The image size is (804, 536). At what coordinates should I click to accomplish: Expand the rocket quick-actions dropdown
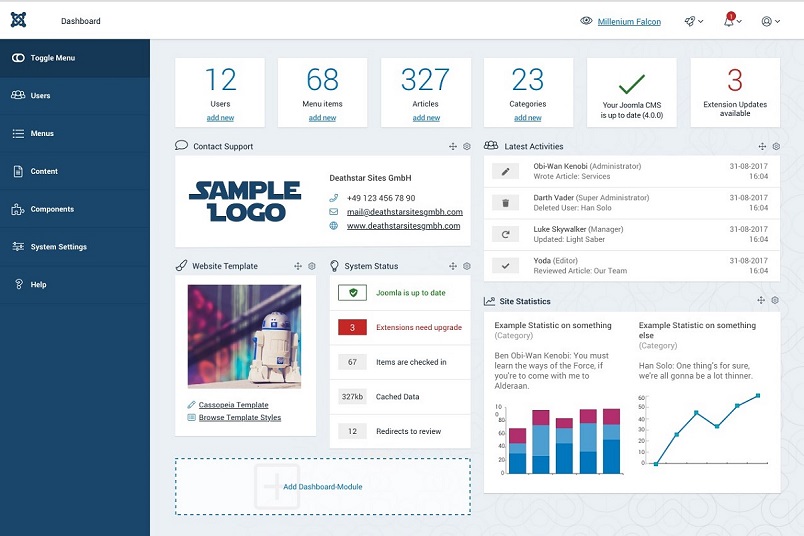pyautogui.click(x=693, y=21)
